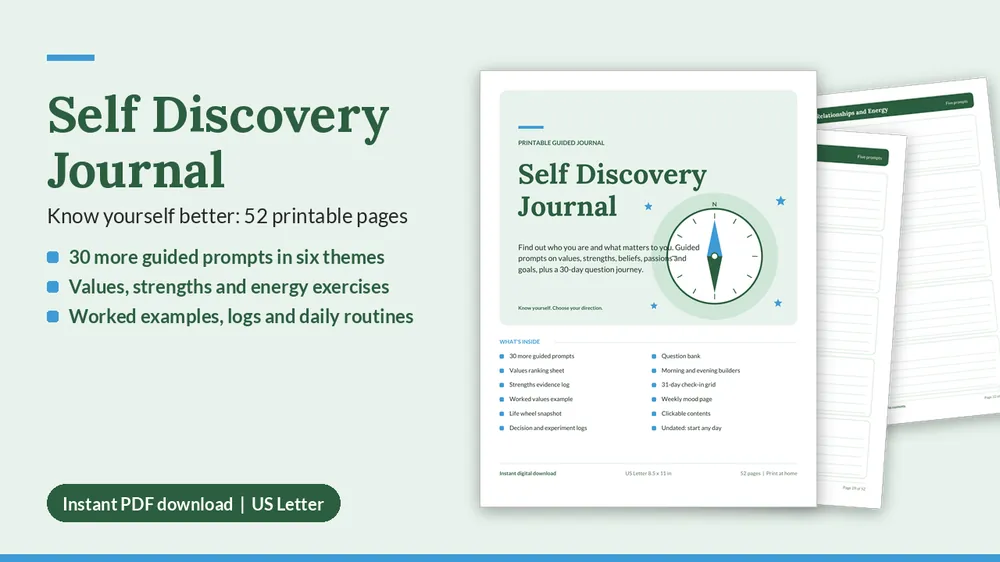Click the star beside the cover's 'Journal' word
Viewport: 1000px width, 562px height.
coord(648,207)
